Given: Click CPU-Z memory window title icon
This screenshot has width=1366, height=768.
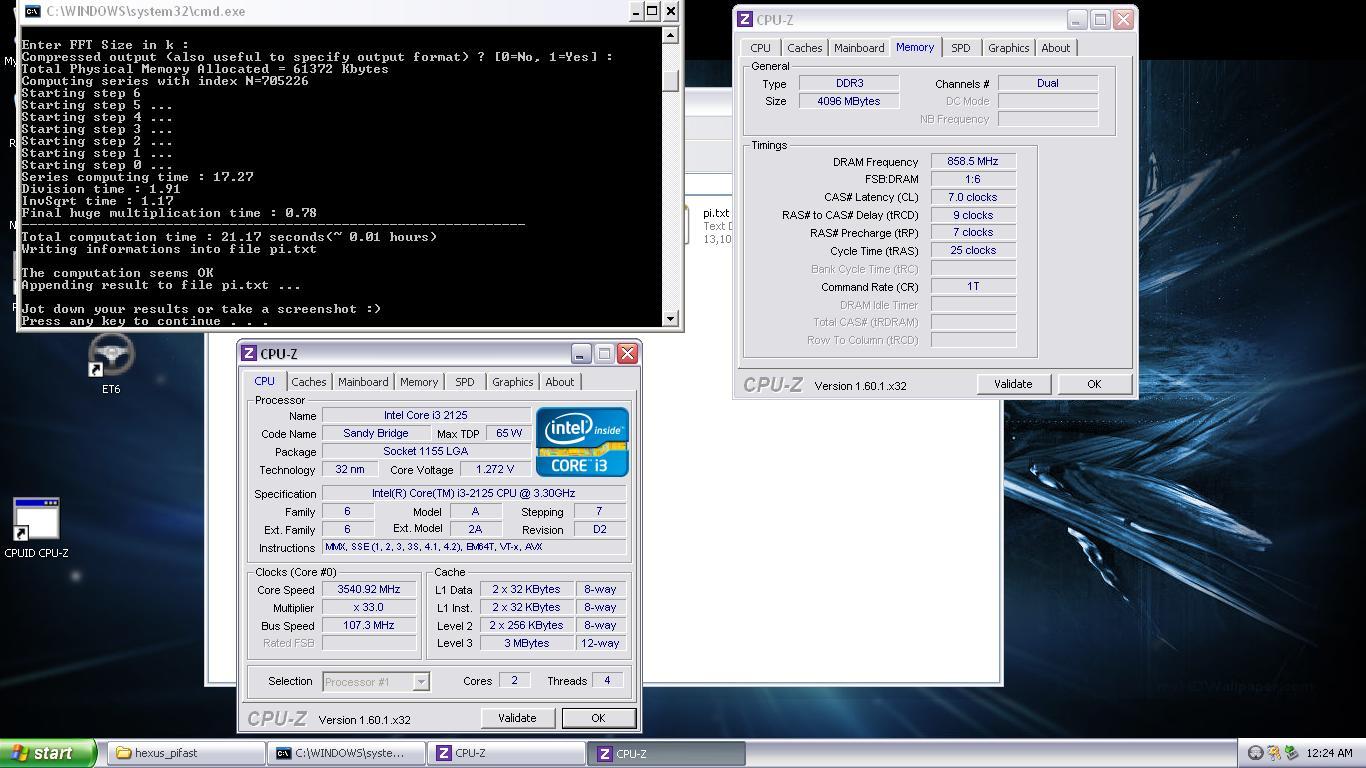Looking at the screenshot, I should (745, 19).
